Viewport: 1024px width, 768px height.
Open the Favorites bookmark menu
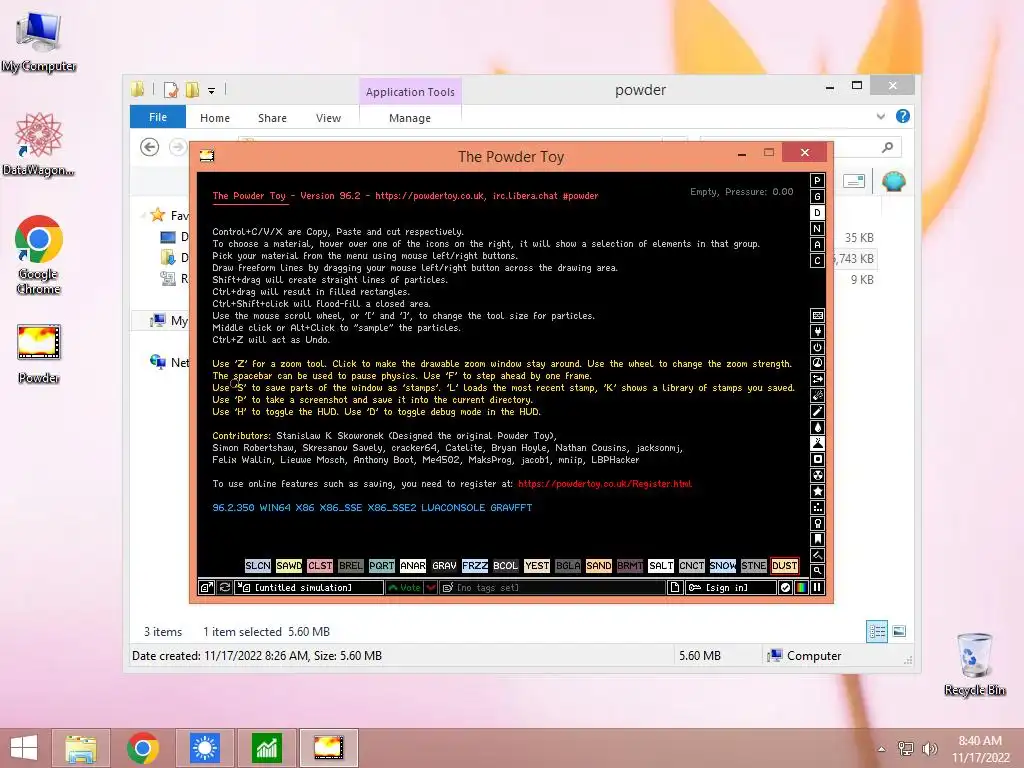817,539
